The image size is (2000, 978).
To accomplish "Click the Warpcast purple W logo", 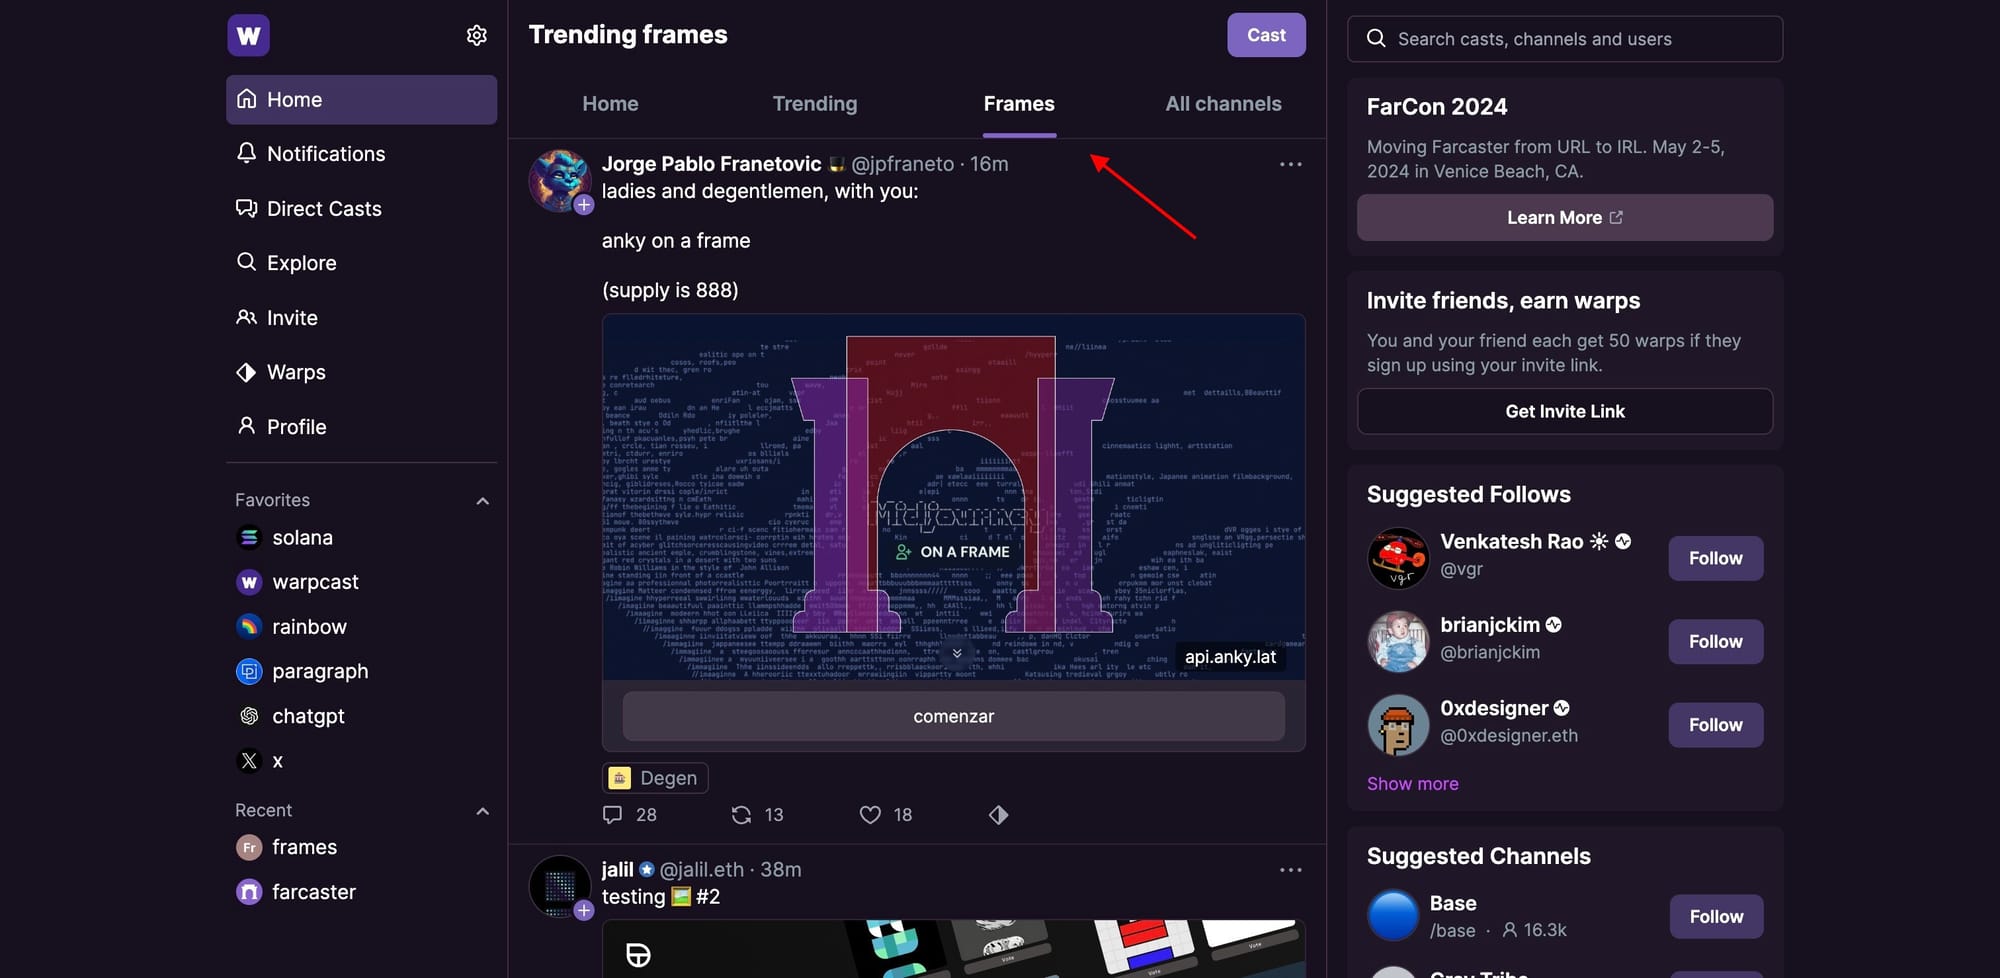I will [248, 35].
